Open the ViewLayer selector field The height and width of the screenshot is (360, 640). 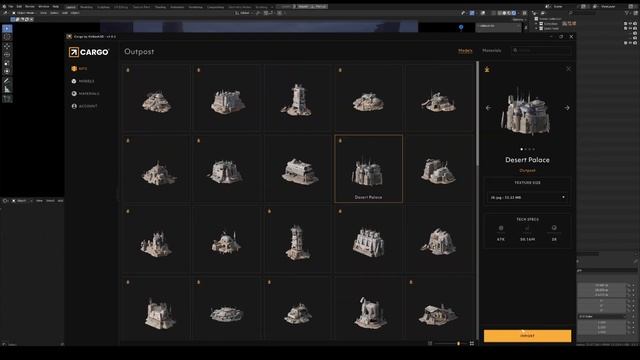pos(614,7)
